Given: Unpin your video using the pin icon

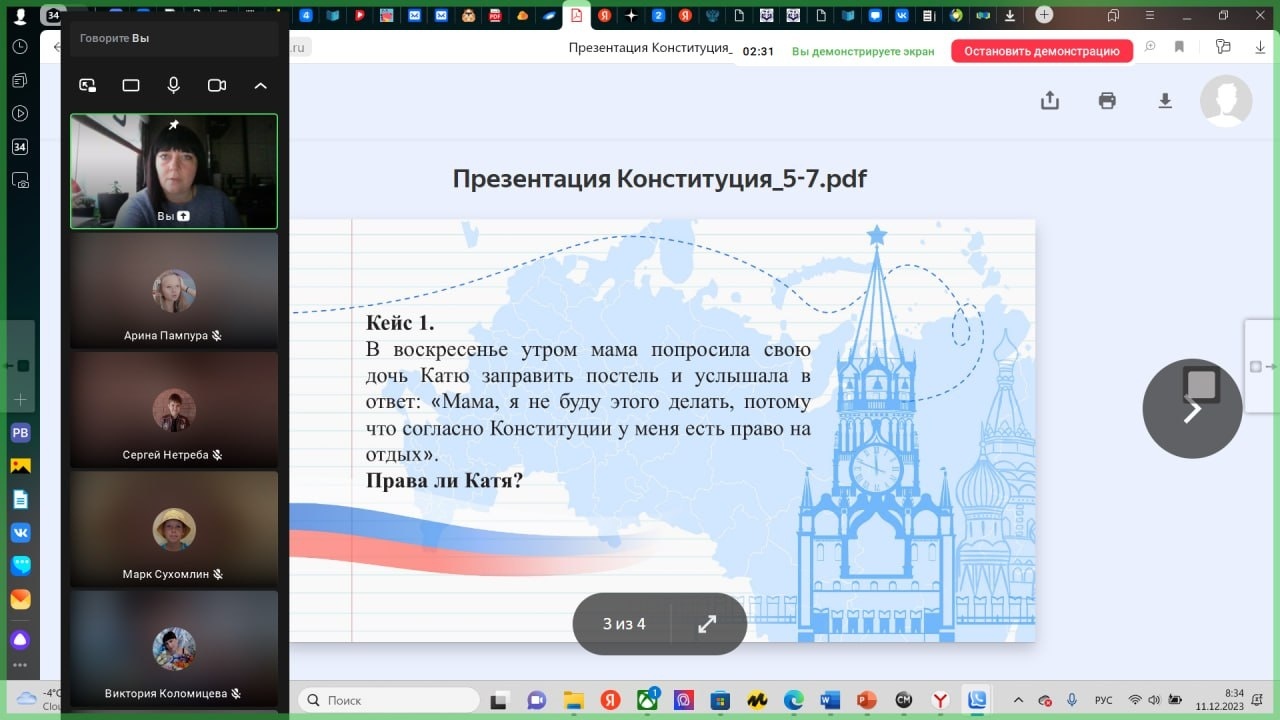Looking at the screenshot, I should (x=174, y=125).
